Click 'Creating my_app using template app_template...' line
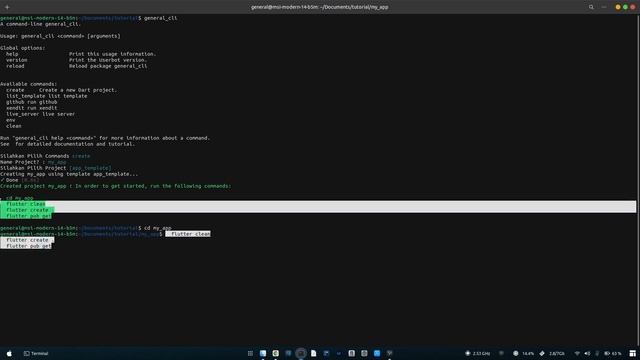Viewport: 640px width, 360px height. [x=69, y=174]
